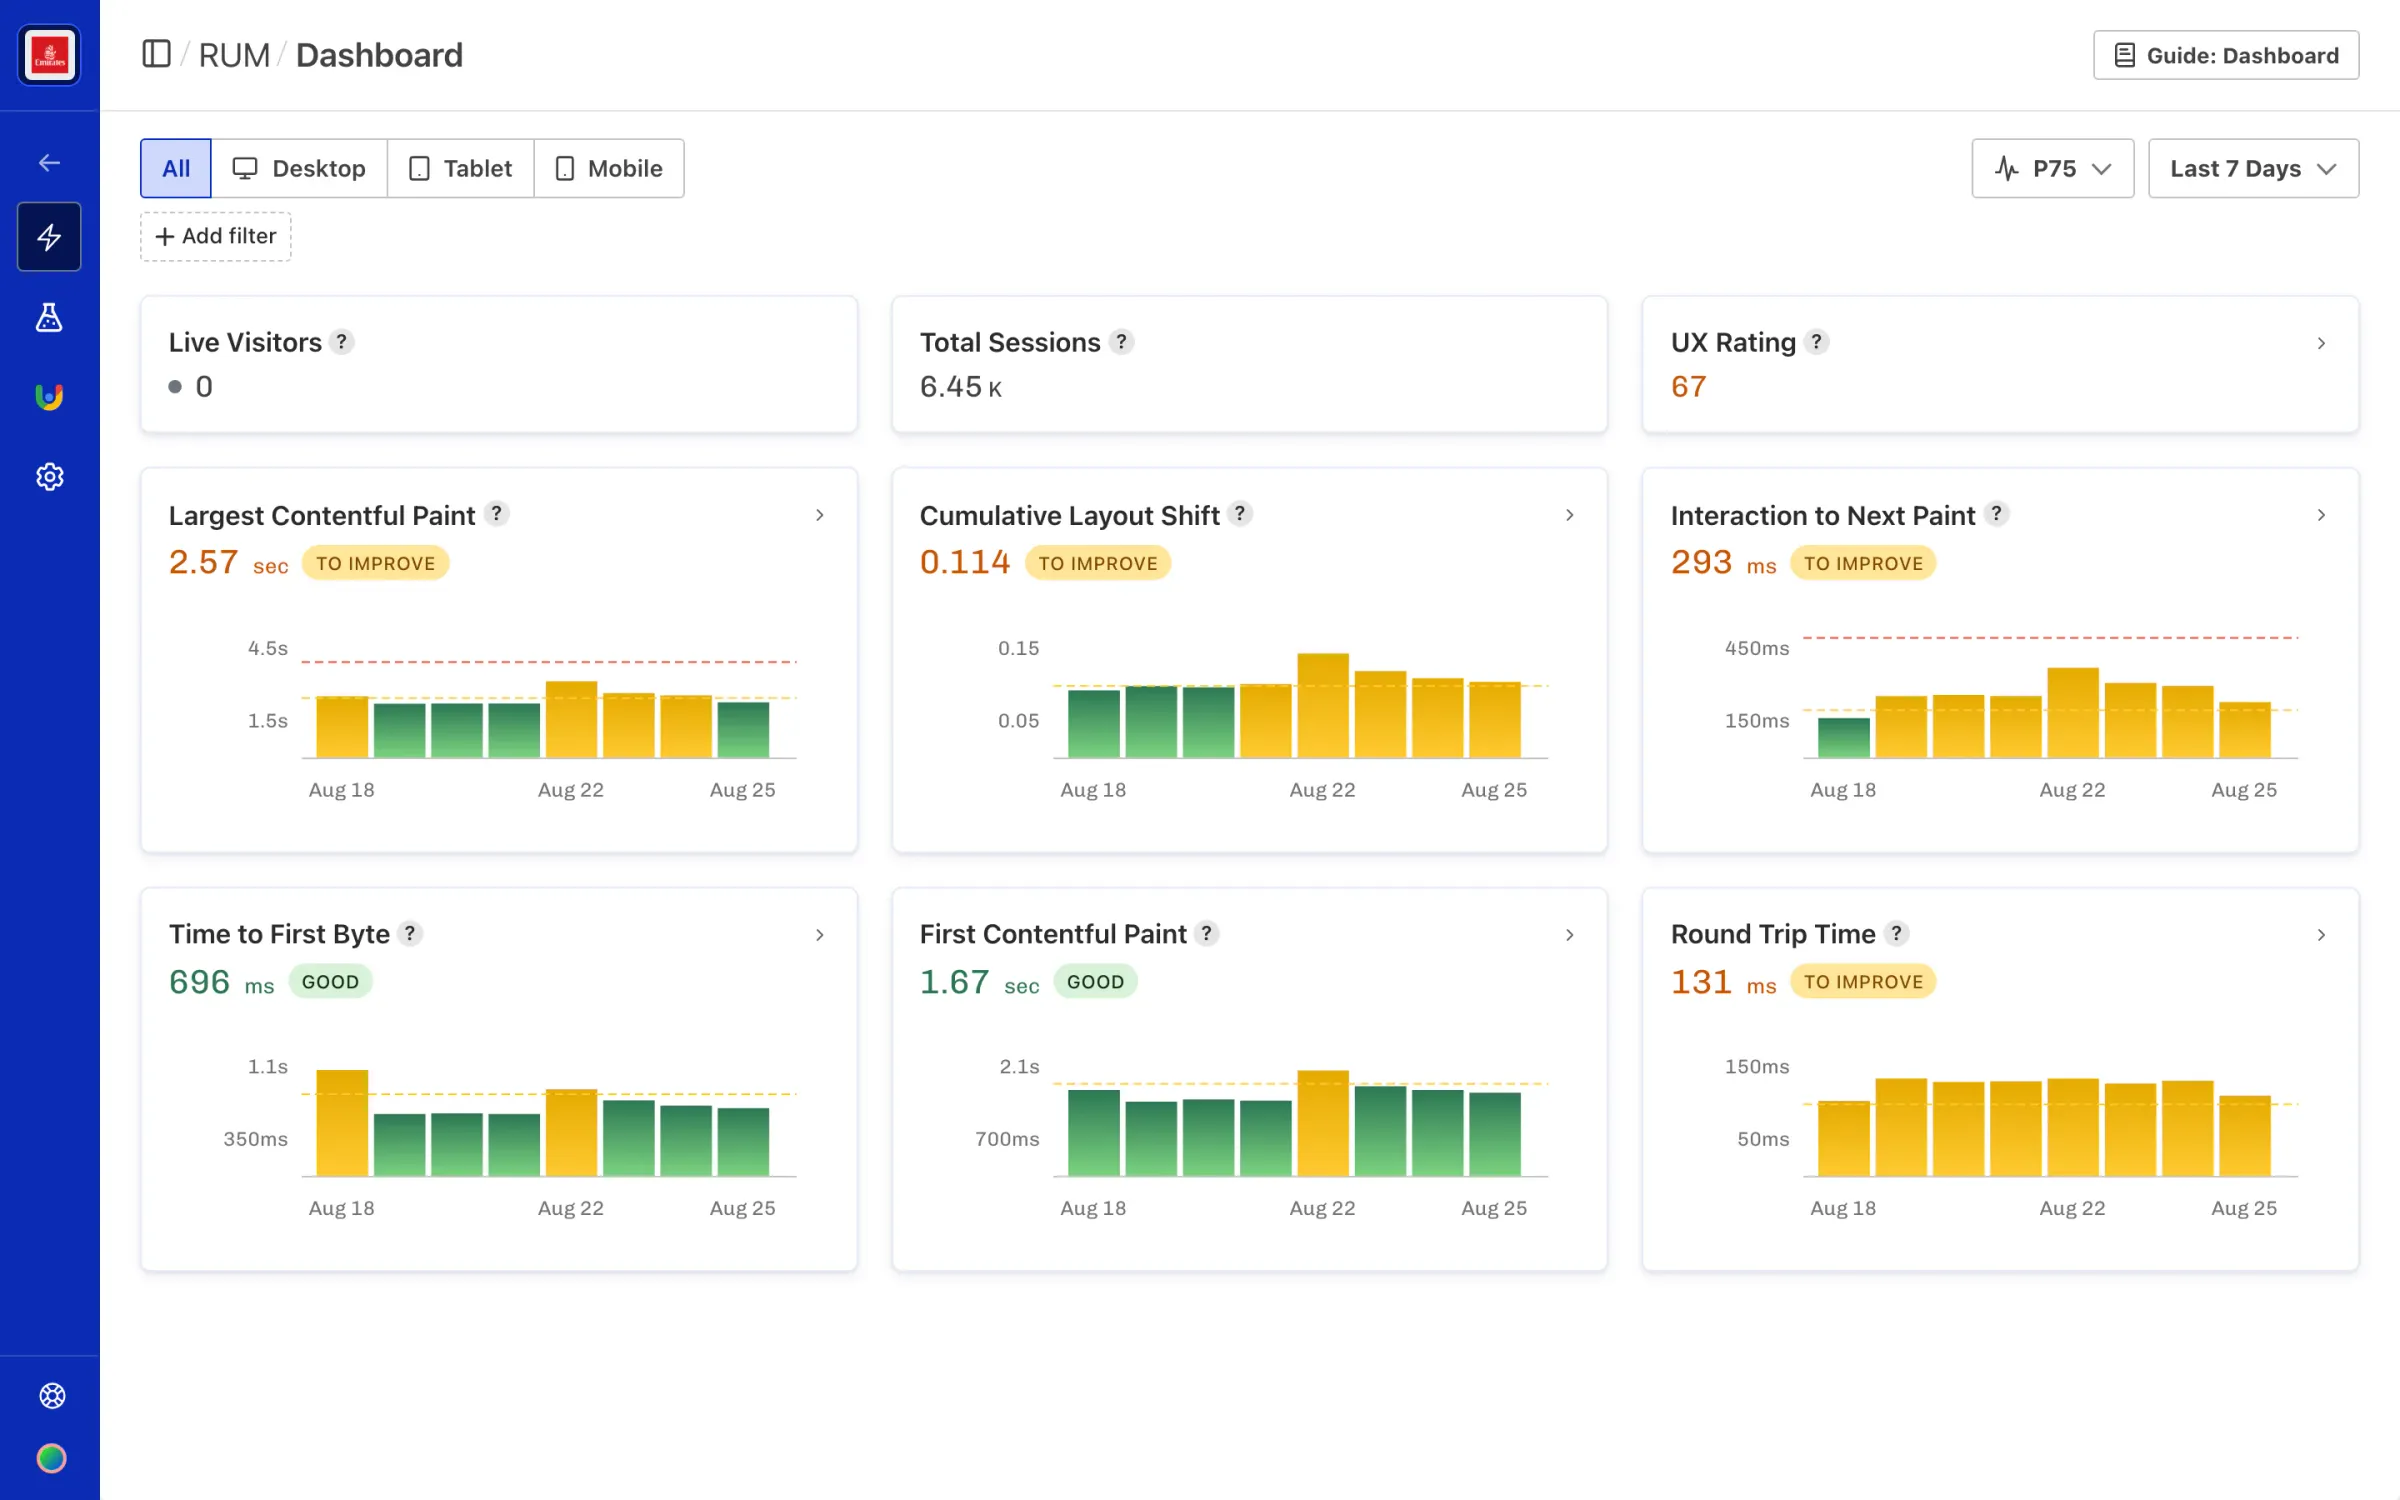Click the INP TO IMPROVE badge
Image resolution: width=2400 pixels, height=1500 pixels.
coord(1863,563)
